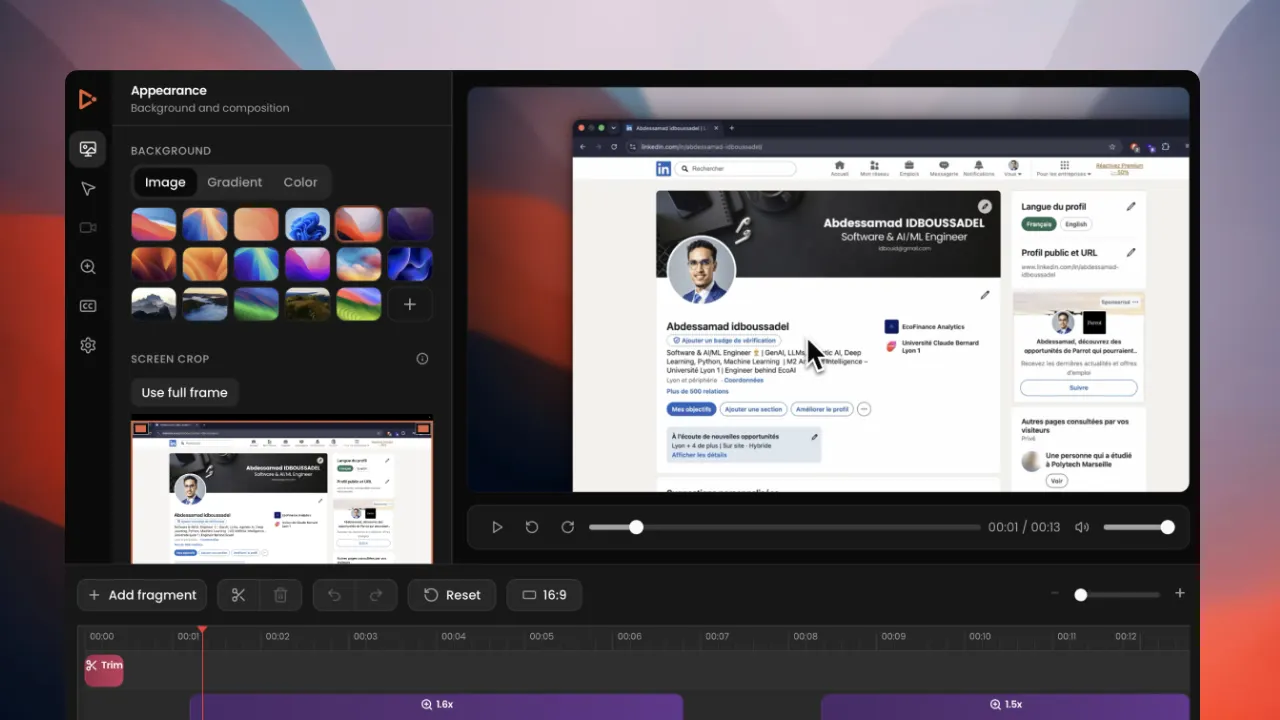Open the cursor settings in the sidebar
The height and width of the screenshot is (720, 1280).
(x=88, y=189)
